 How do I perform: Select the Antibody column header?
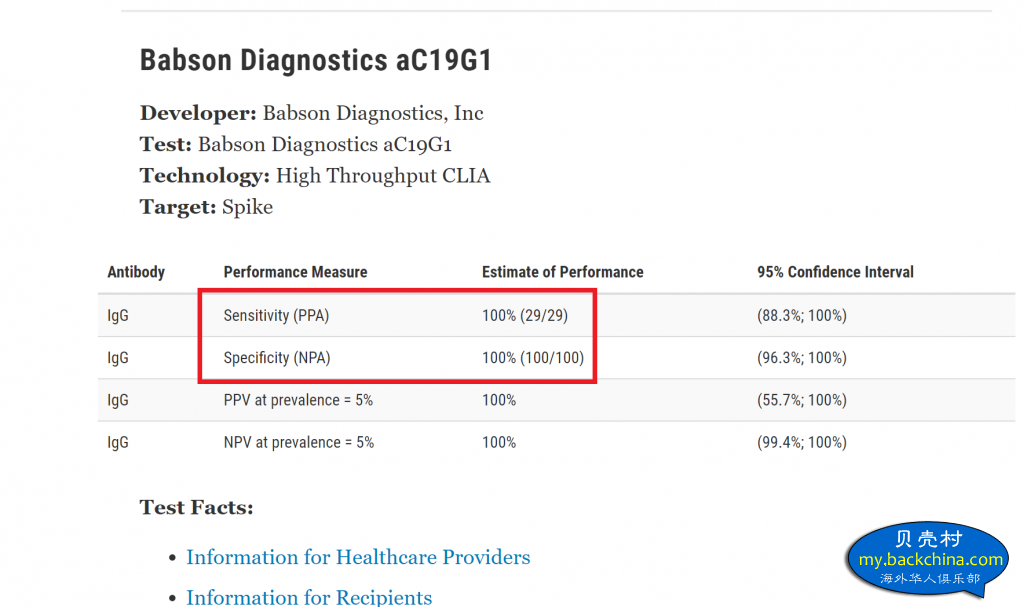click(136, 272)
